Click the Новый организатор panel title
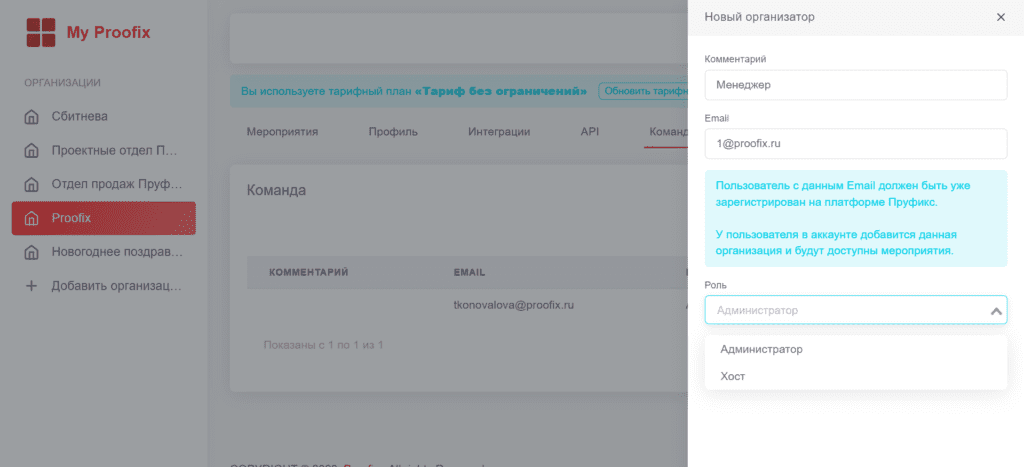Image resolution: width=1024 pixels, height=467 pixels. point(760,17)
